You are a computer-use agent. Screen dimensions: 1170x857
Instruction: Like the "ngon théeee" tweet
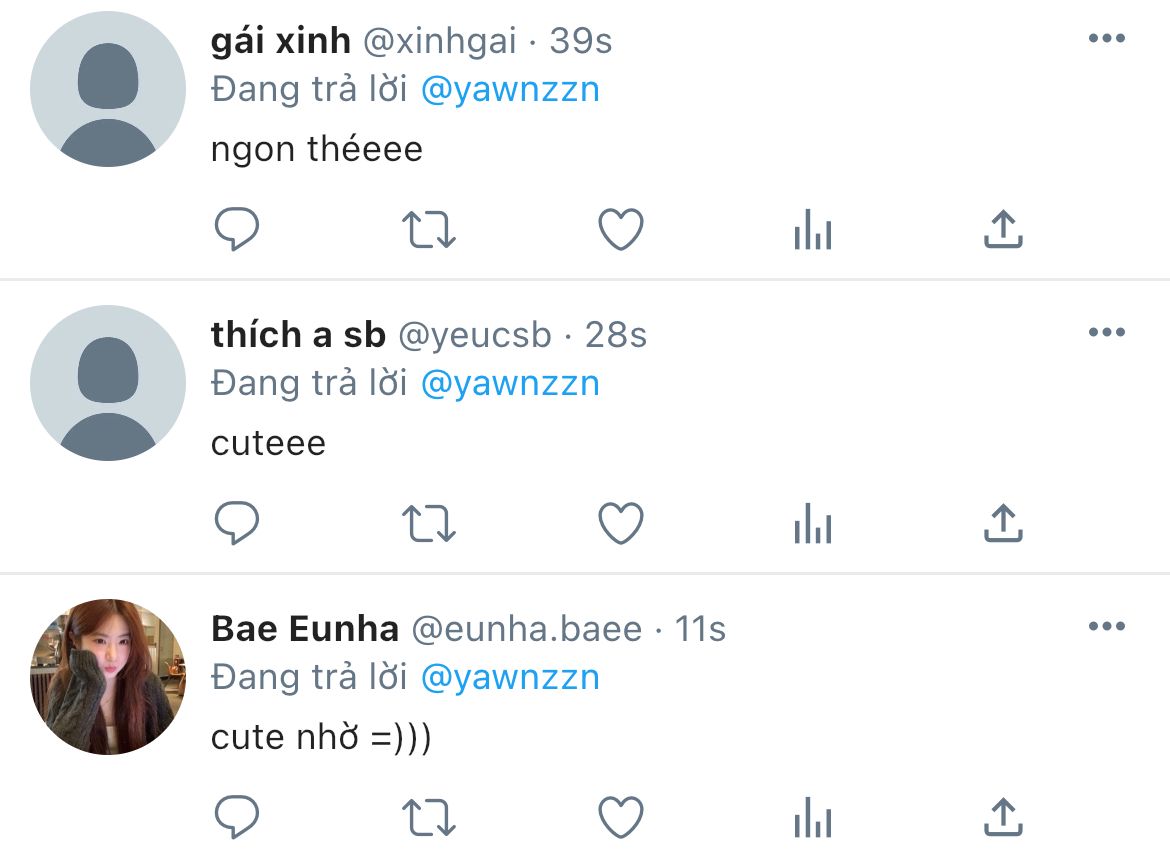[621, 229]
